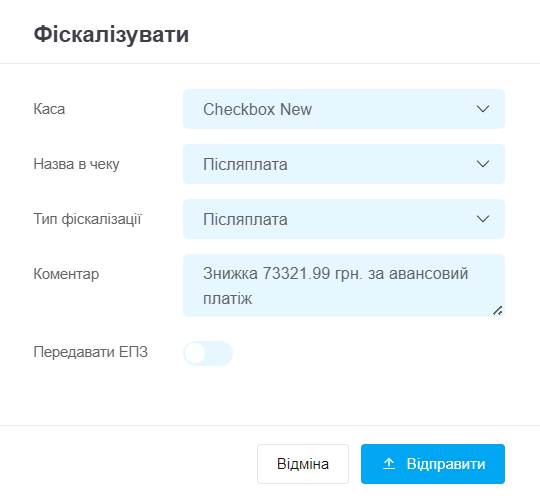Click the Тип фіскалізації label

click(87, 219)
